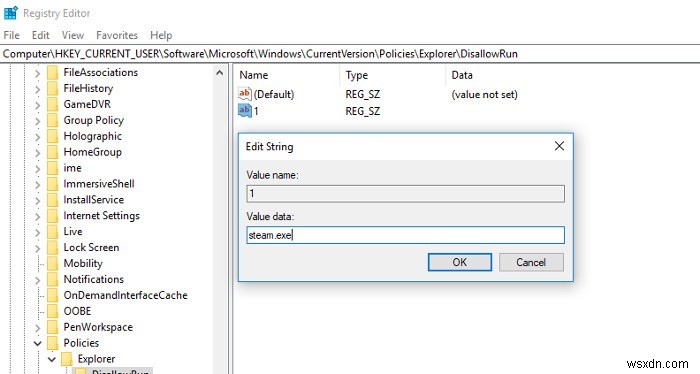The width and height of the screenshot is (700, 374).
Task: Click REG_SZ type of value 1
Action: coord(362,111)
